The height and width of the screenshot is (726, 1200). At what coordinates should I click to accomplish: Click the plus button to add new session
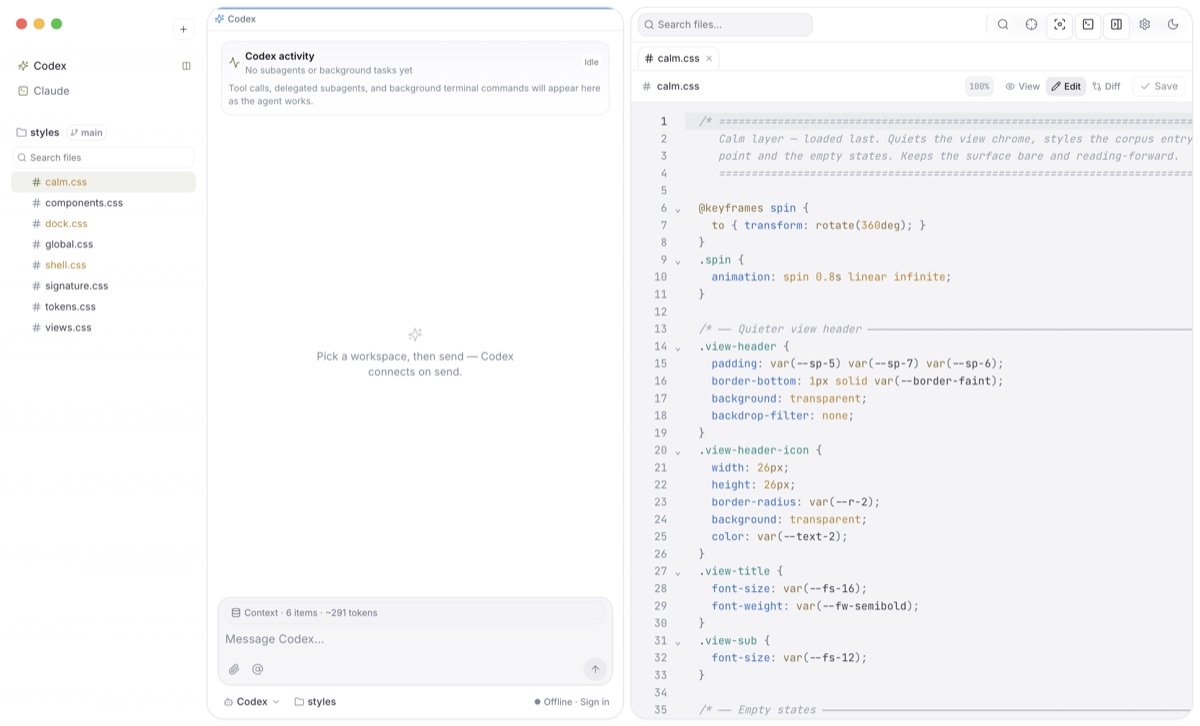point(183,29)
